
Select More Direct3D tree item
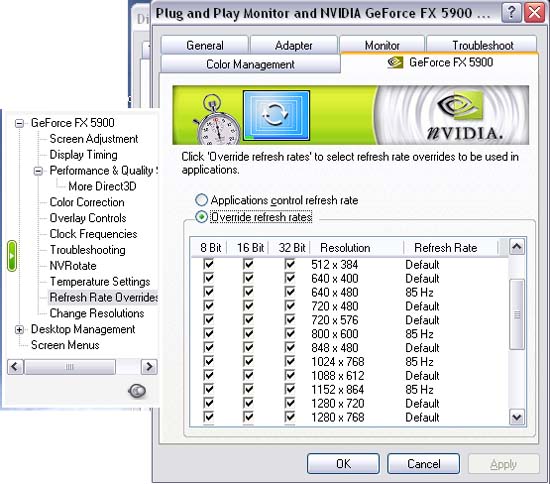pyautogui.click(x=102, y=186)
